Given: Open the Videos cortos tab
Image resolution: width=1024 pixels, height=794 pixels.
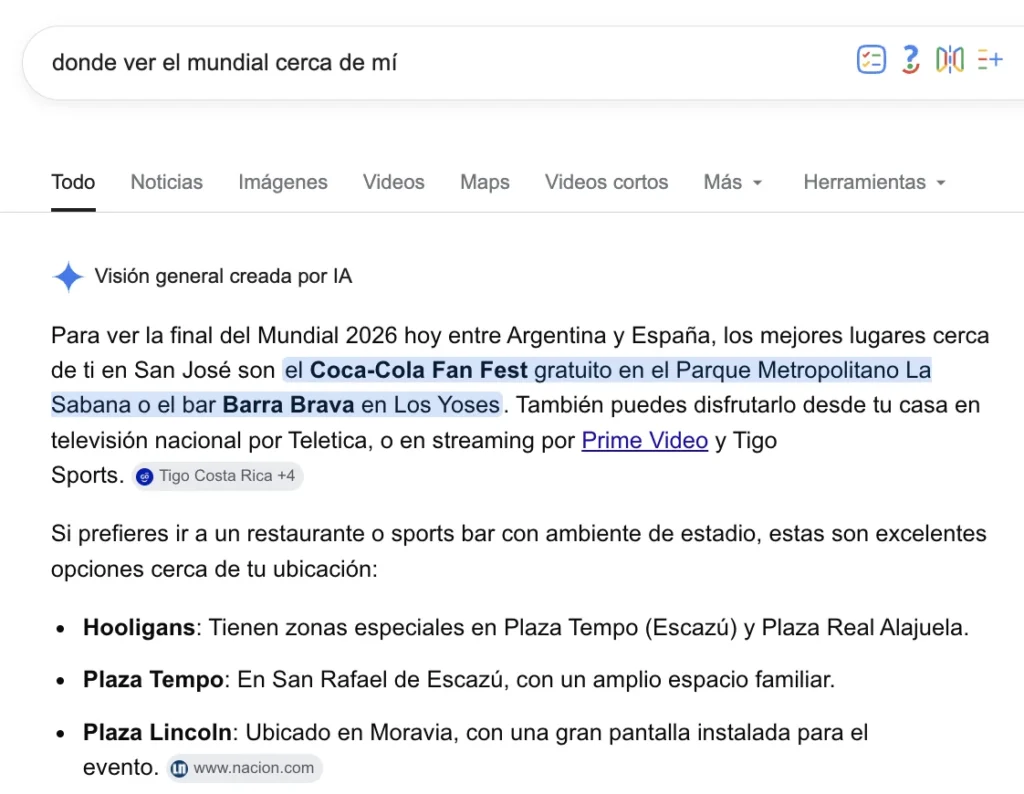Looking at the screenshot, I should (607, 182).
